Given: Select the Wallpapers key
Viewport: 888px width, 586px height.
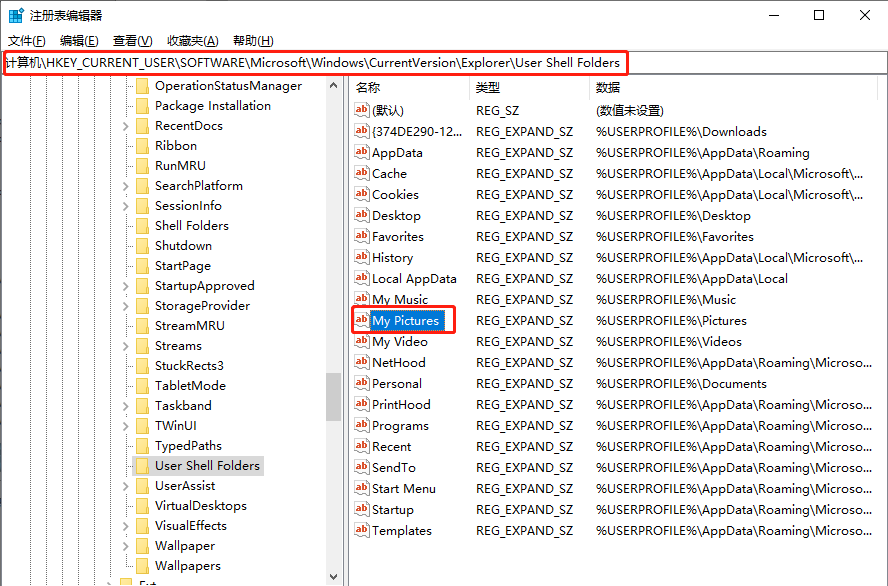Looking at the screenshot, I should (x=188, y=566).
